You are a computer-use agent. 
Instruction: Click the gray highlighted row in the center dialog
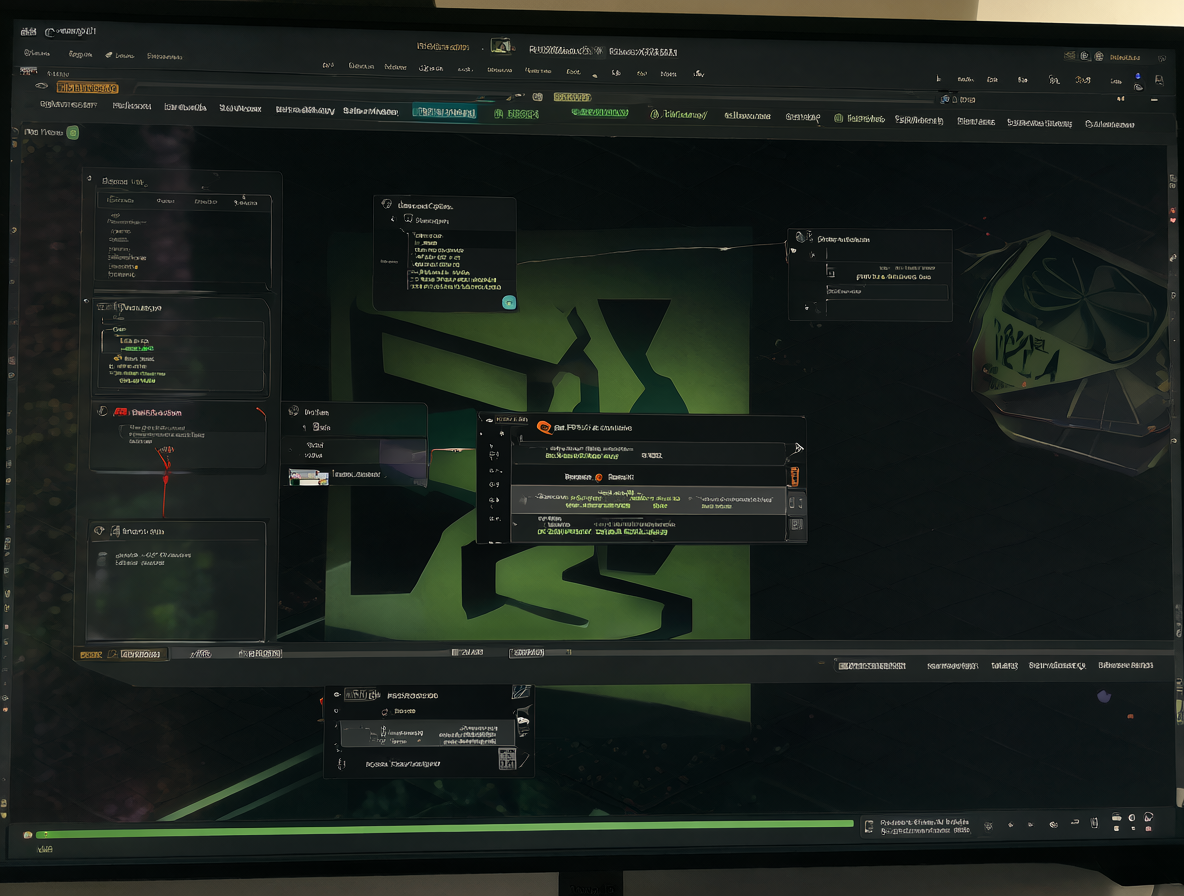[x=649, y=500]
